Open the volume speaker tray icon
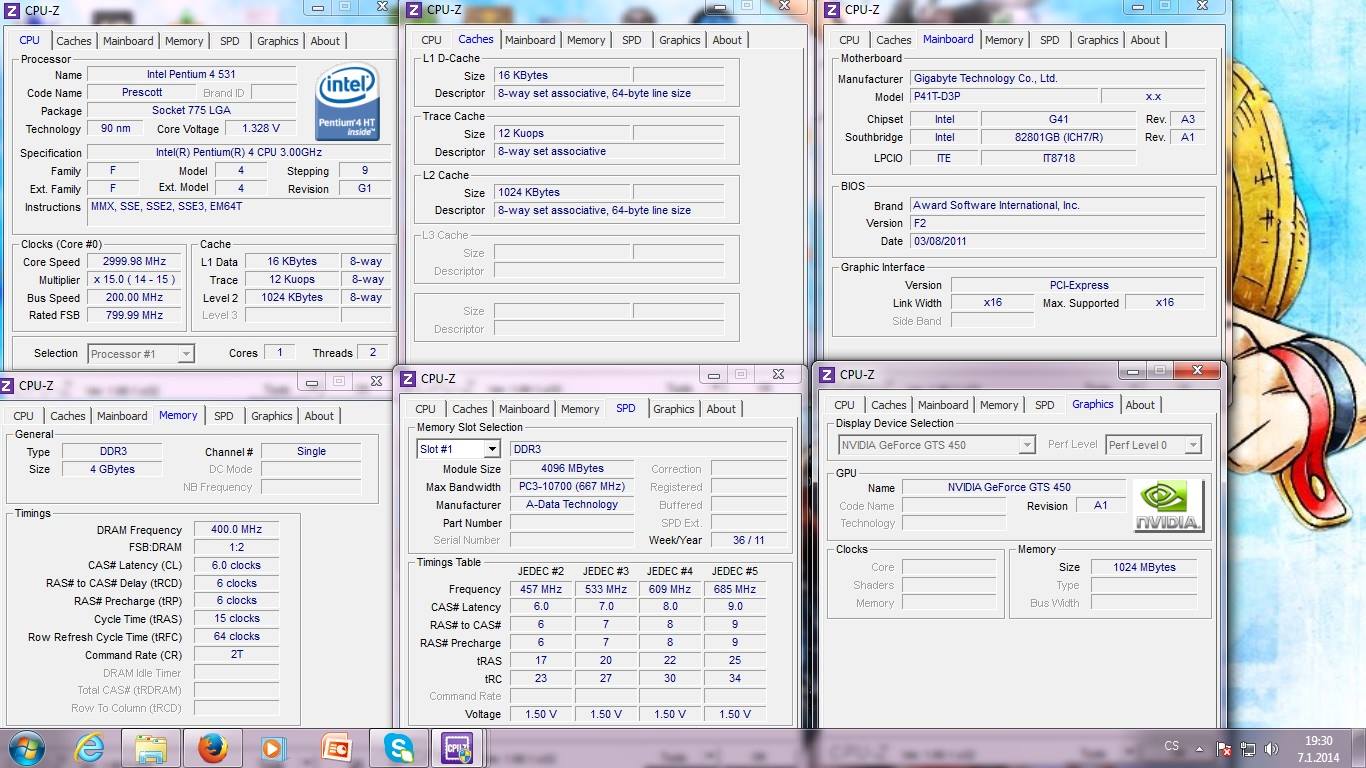The height and width of the screenshot is (768, 1366). click(x=1271, y=749)
